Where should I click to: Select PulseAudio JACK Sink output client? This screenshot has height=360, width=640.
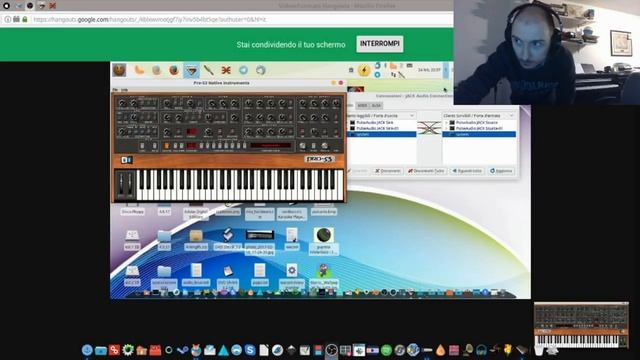pyautogui.click(x=374, y=122)
